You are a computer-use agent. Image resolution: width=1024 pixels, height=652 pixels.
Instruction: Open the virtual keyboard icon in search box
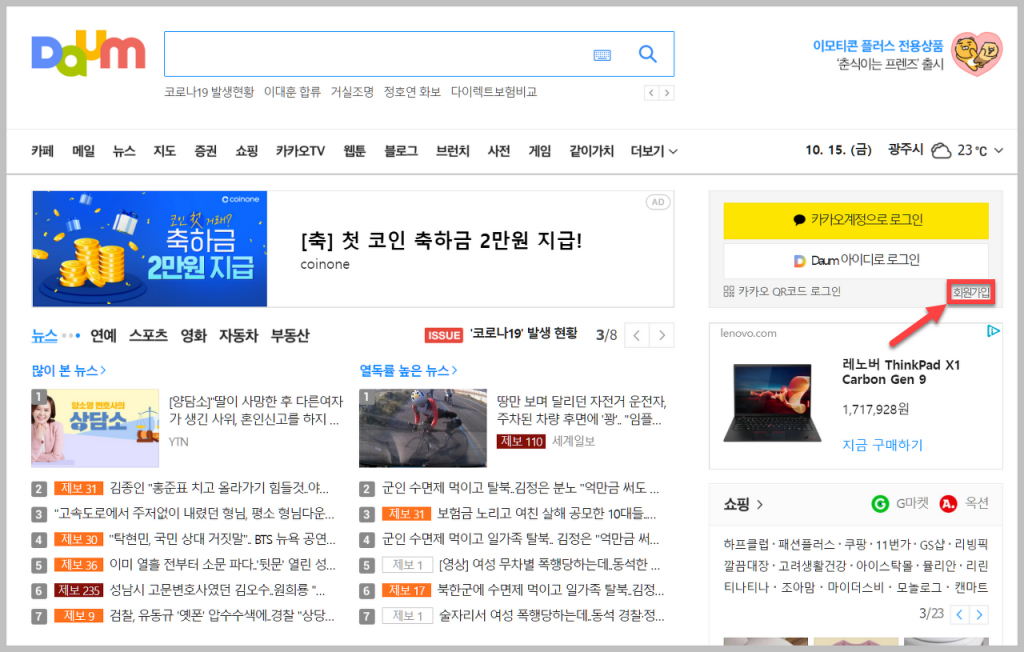pyautogui.click(x=602, y=56)
